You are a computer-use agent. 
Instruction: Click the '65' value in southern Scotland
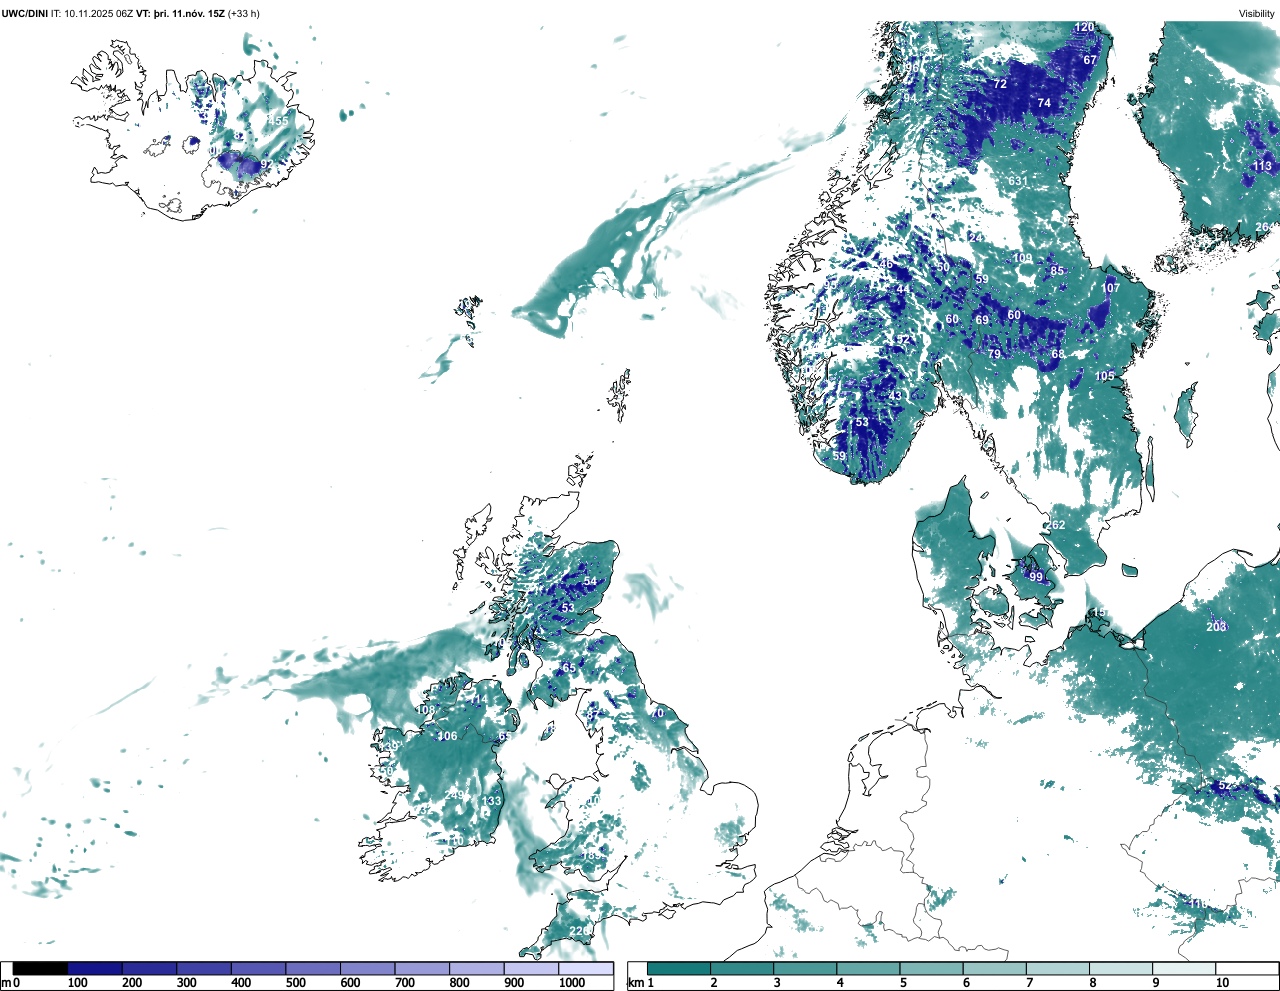click(569, 668)
